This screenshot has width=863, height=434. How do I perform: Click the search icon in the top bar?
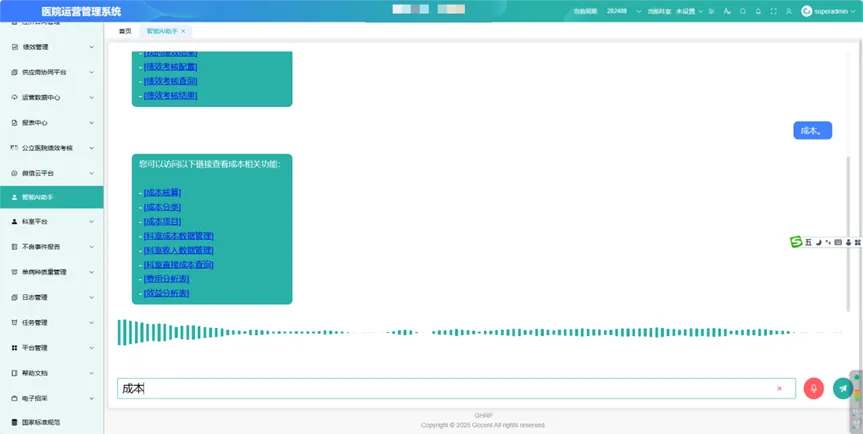[742, 11]
